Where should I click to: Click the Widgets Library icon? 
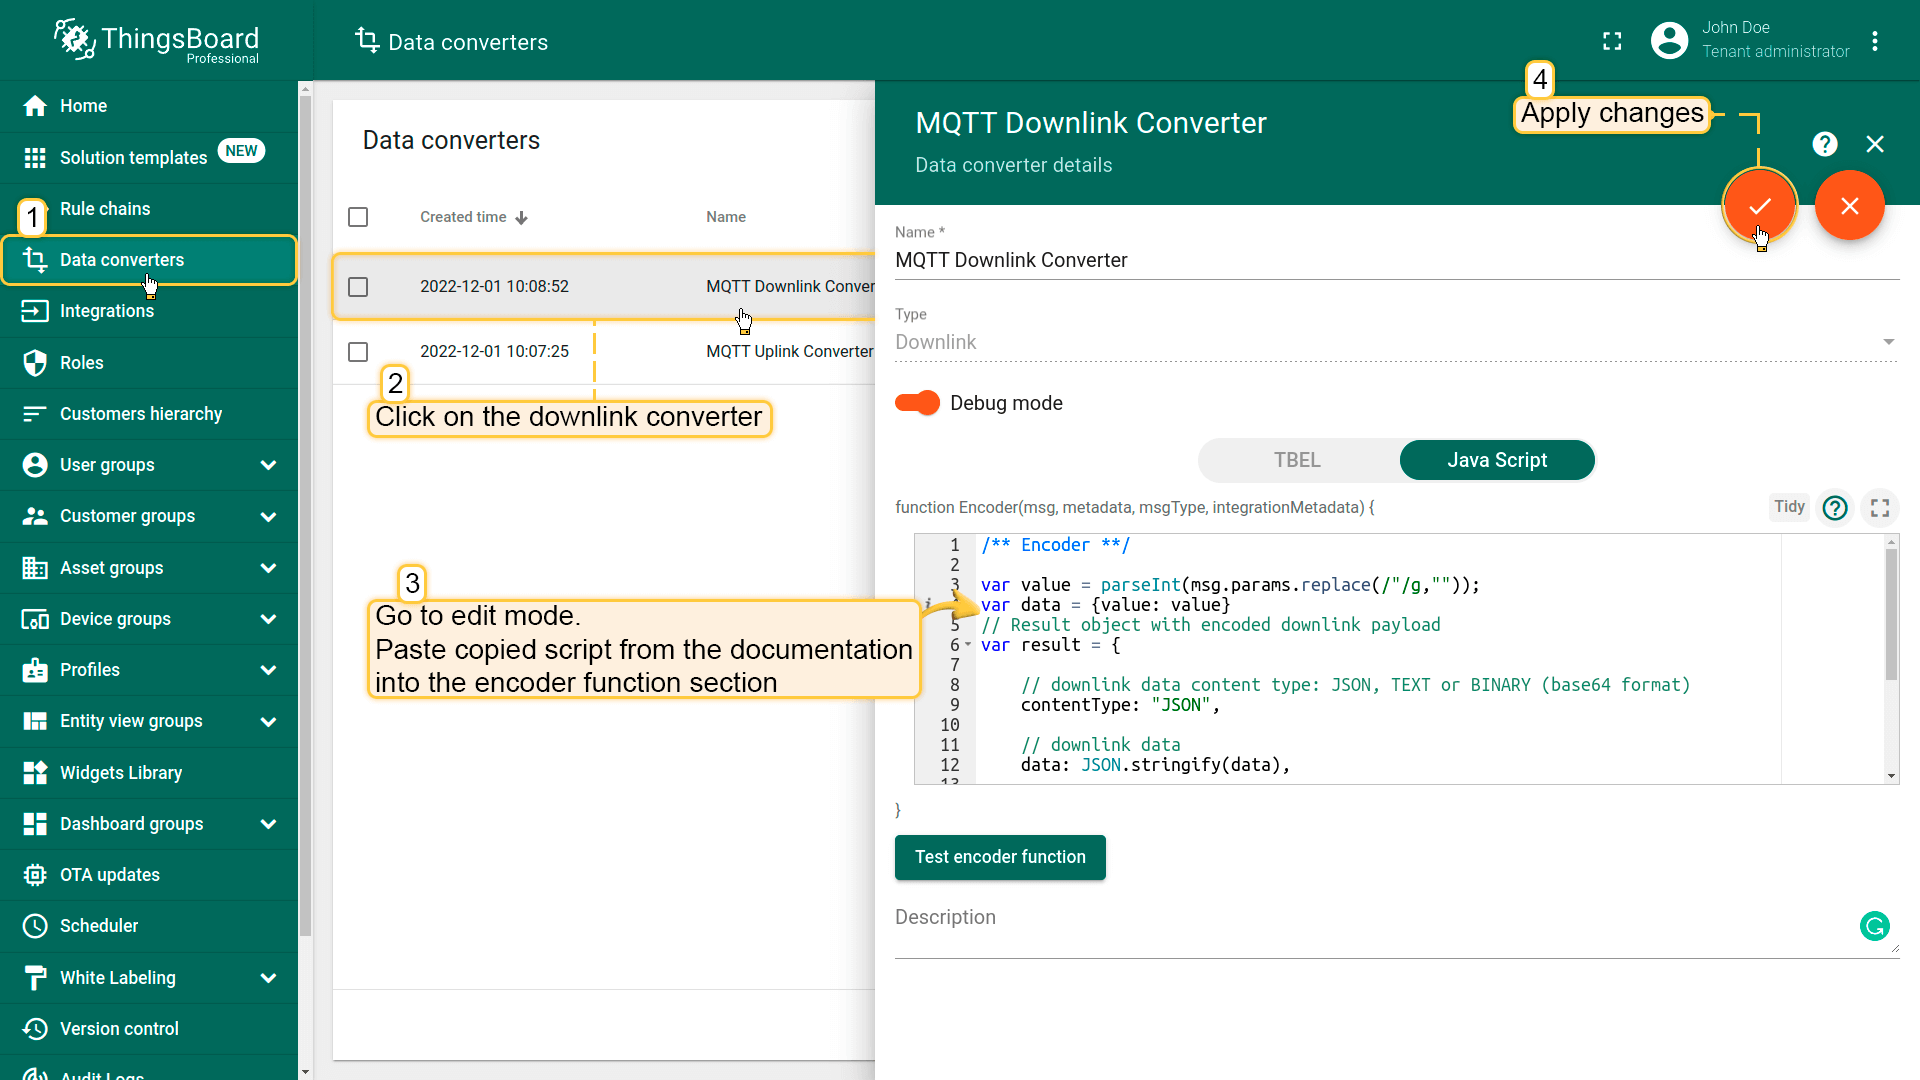click(35, 773)
